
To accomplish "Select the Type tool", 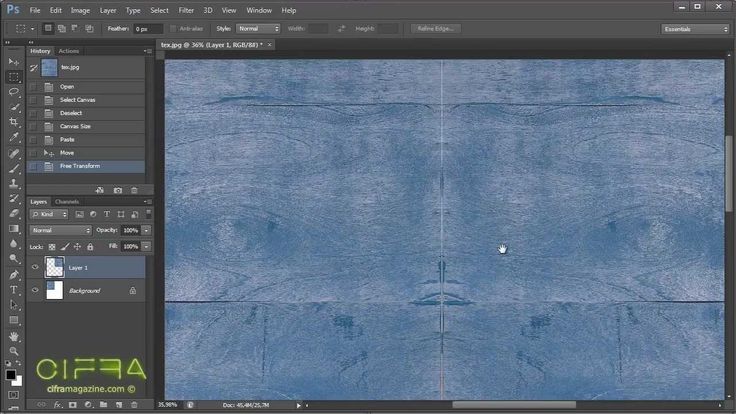I will tap(14, 290).
